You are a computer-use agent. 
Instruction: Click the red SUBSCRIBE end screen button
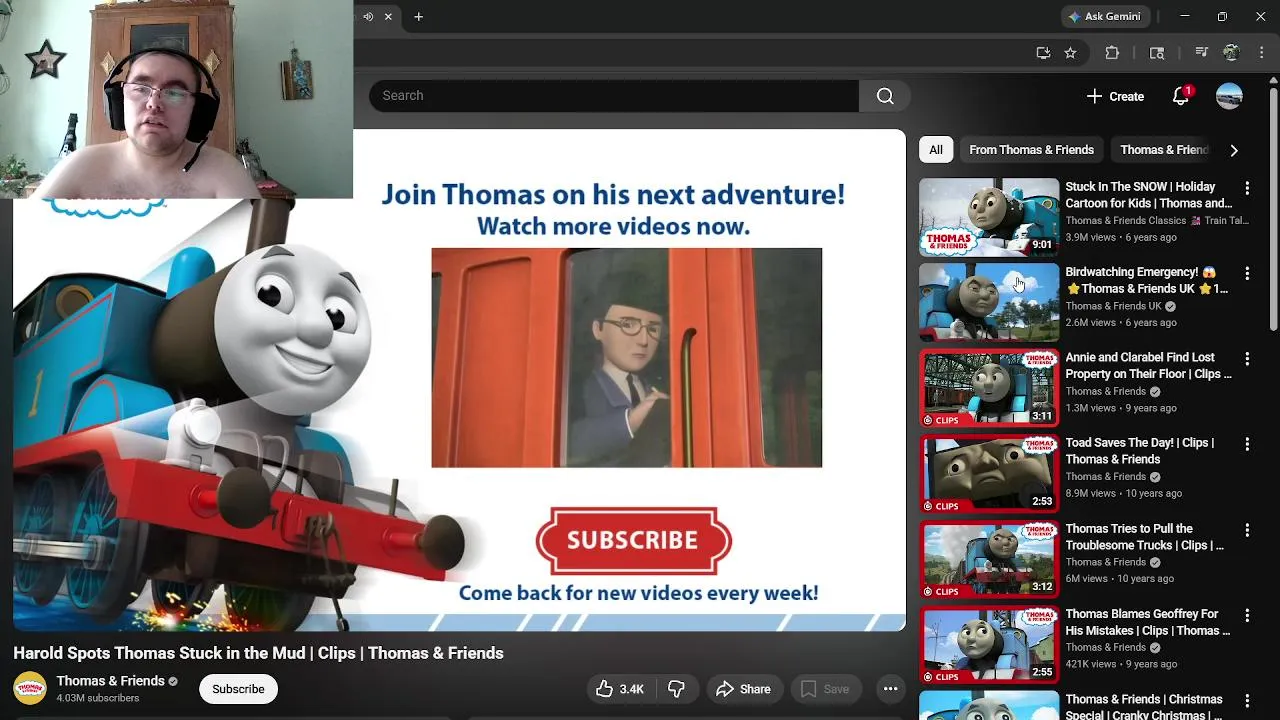[633, 540]
